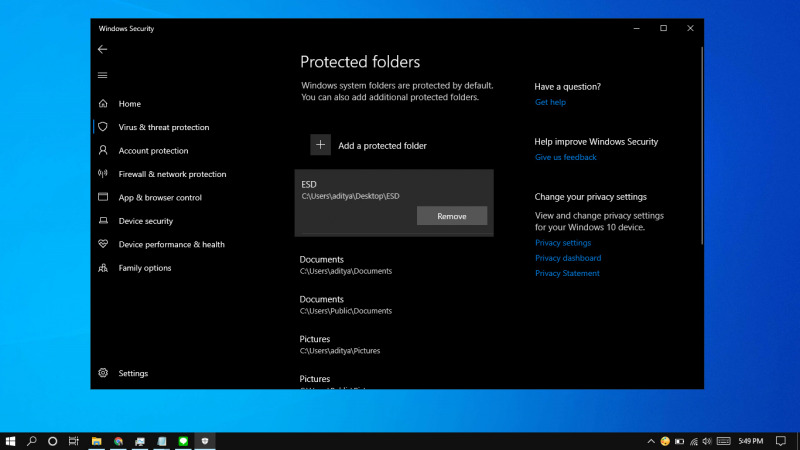This screenshot has height=450, width=800.
Task: Show hidden system tray icons
Action: [651, 441]
